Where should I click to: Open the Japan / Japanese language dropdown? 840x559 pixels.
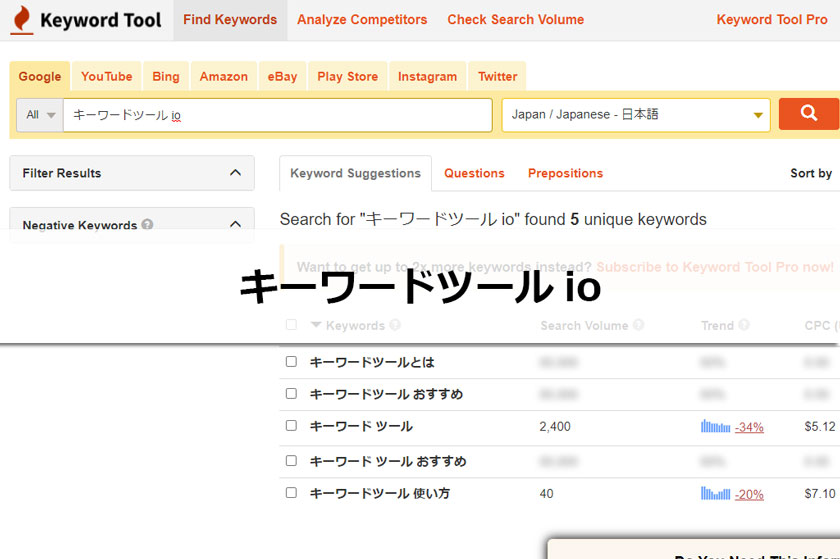coord(636,115)
